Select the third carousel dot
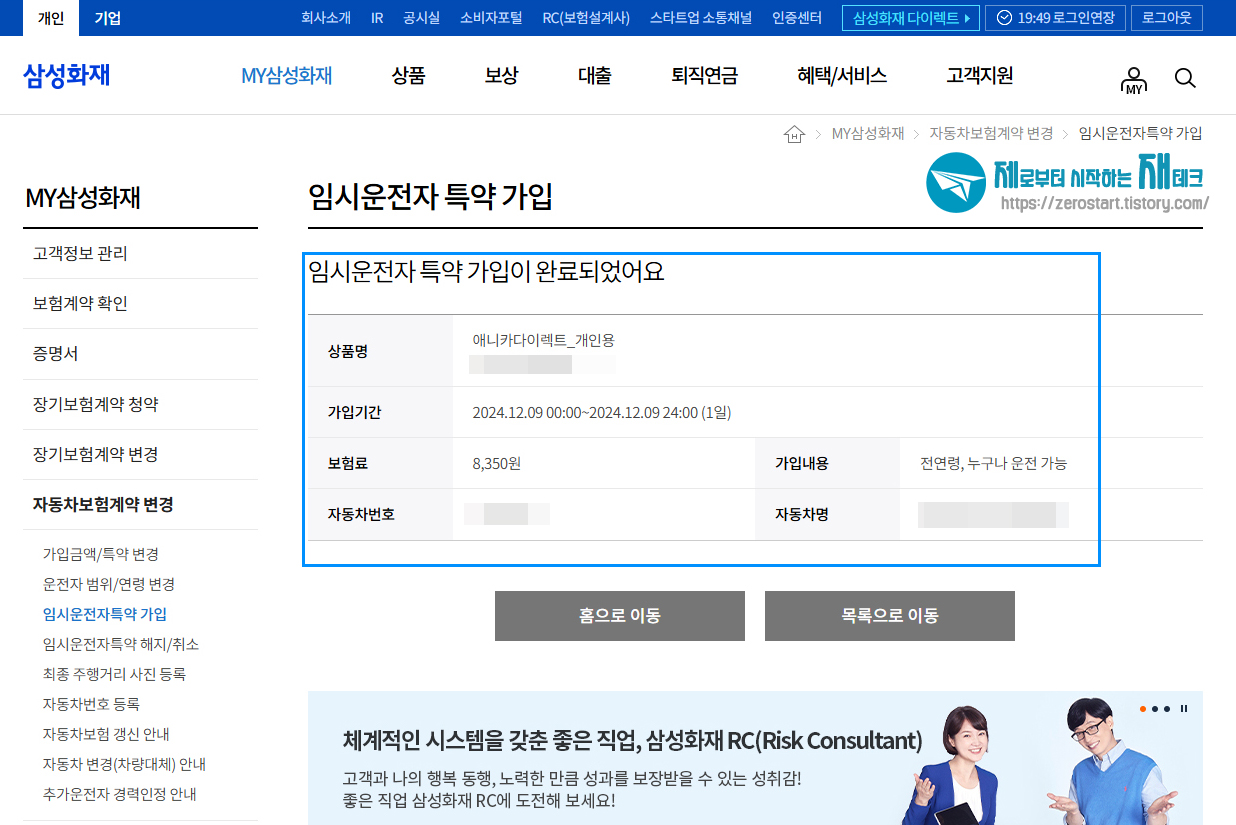The height and width of the screenshot is (825, 1236). [x=1166, y=709]
